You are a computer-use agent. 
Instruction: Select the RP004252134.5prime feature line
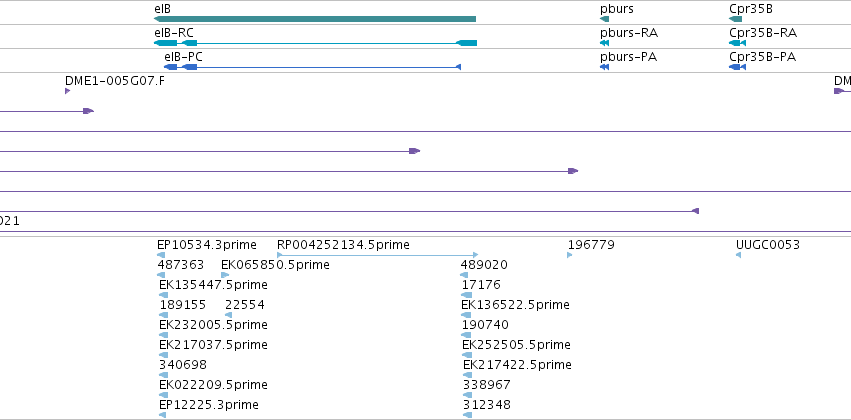click(378, 254)
